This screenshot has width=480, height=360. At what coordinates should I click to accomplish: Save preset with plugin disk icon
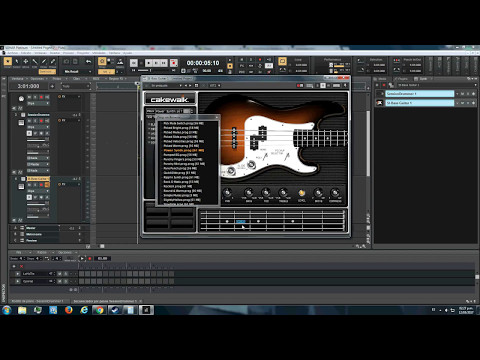pos(196,86)
